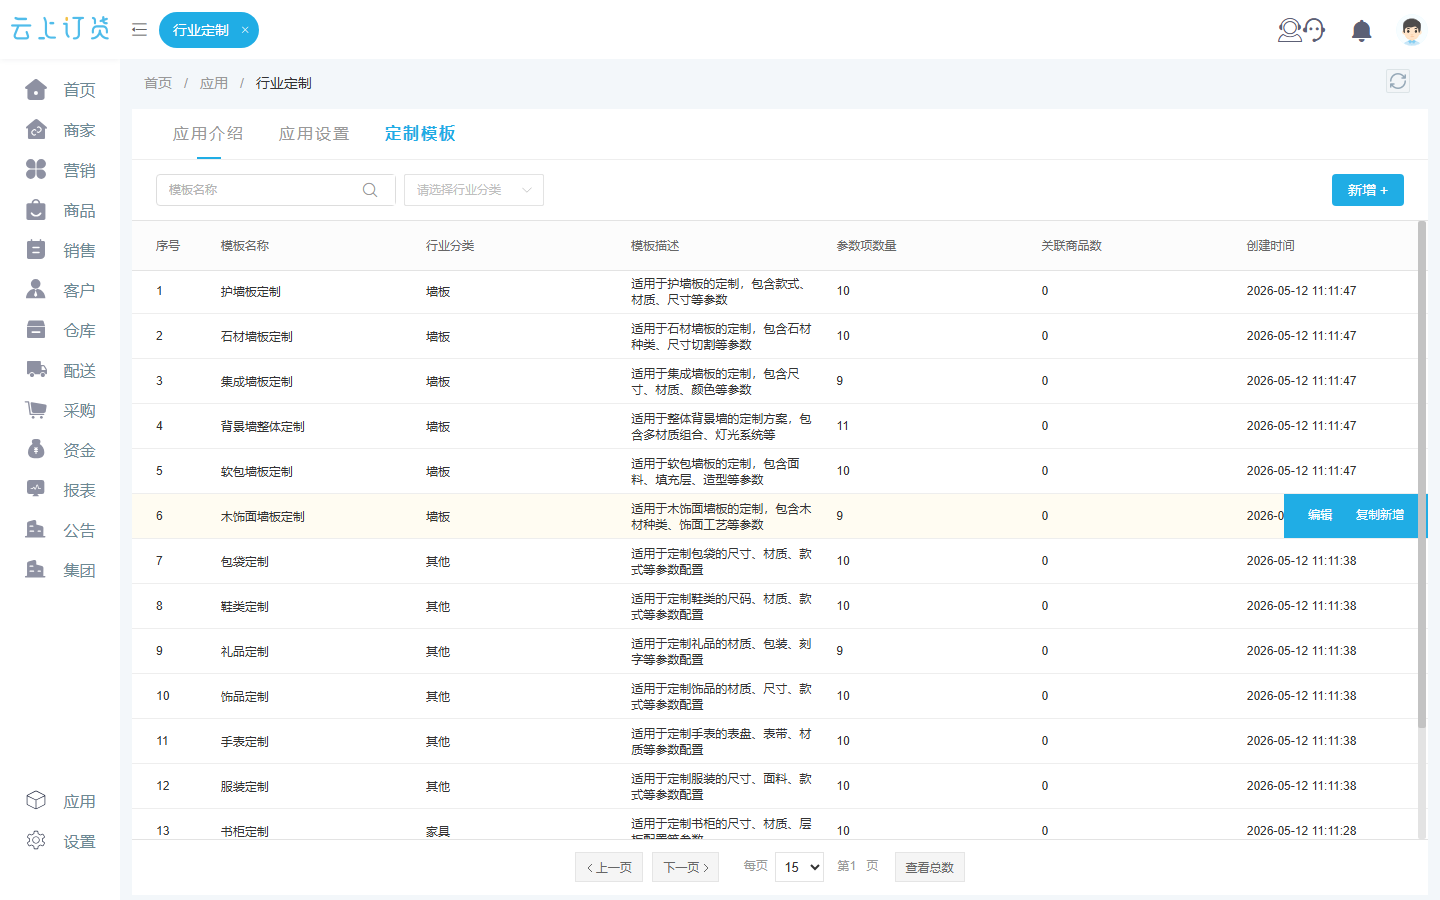Open the 配送 delivery truck icon
Image resolution: width=1440 pixels, height=900 pixels.
(36, 370)
